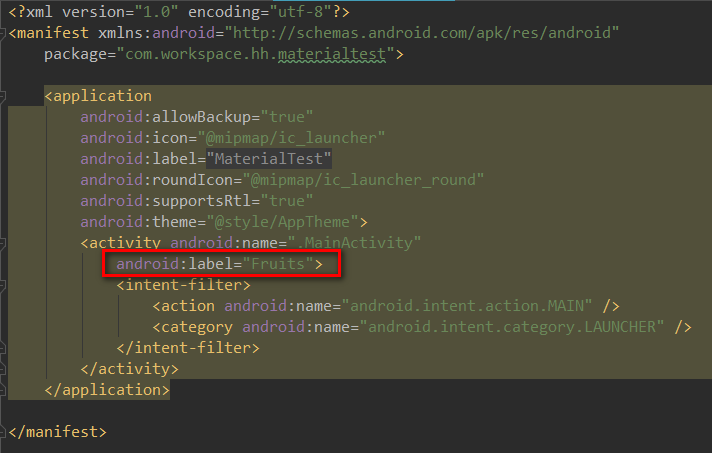Click the opening intent-filter tag
This screenshot has width=712, height=453.
pos(183,285)
